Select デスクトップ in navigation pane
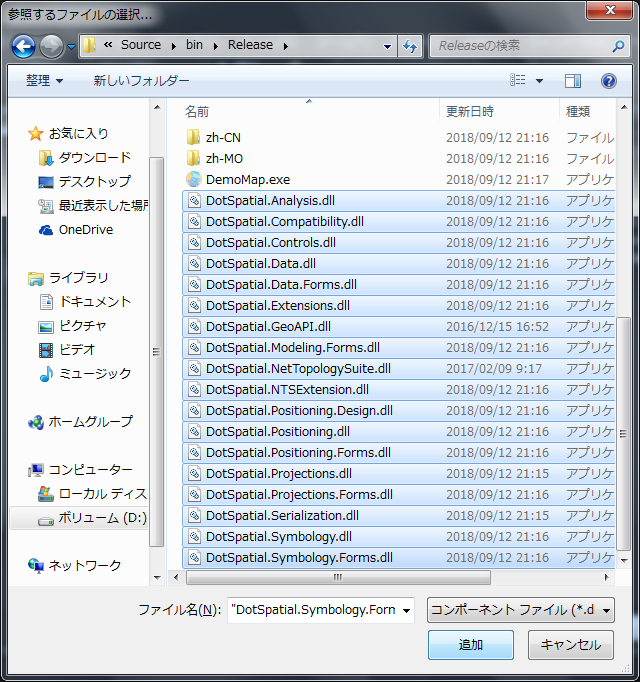 click(x=85, y=181)
